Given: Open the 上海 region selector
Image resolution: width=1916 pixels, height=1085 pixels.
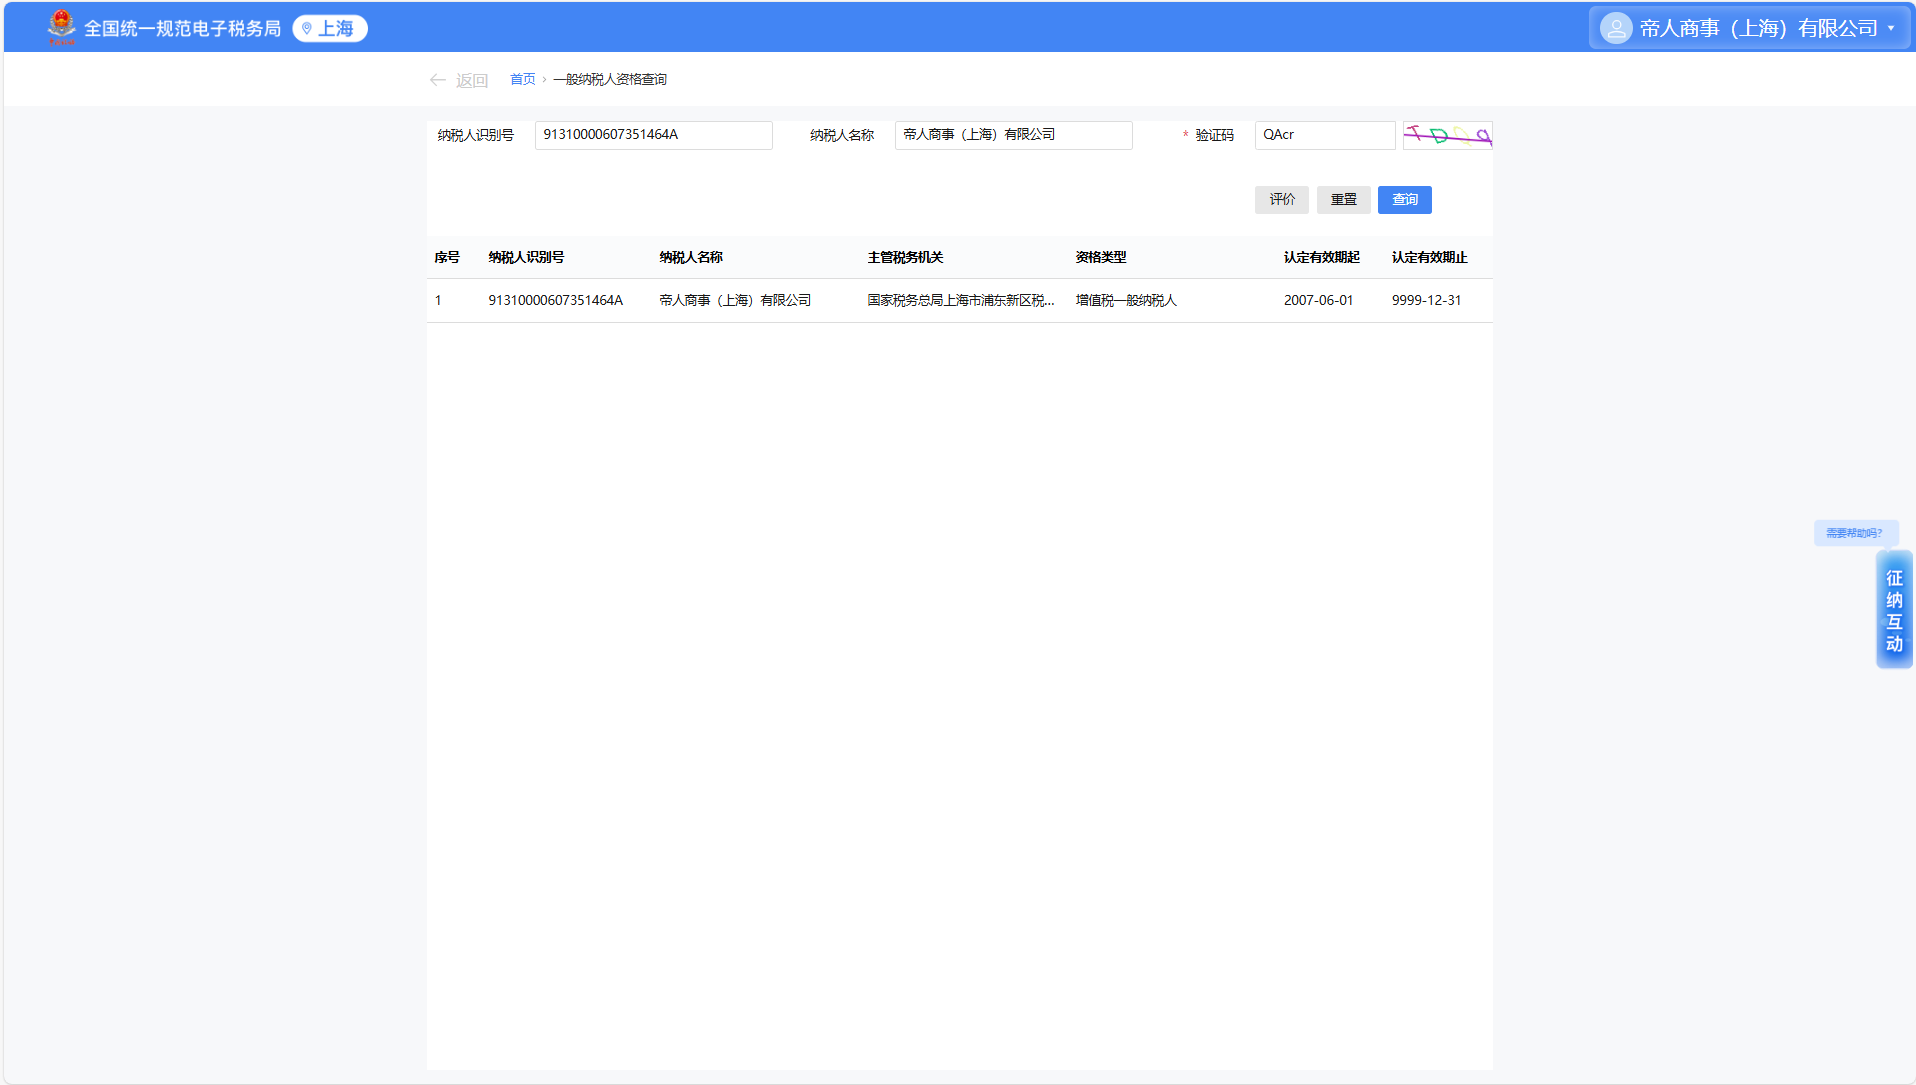Looking at the screenshot, I should pos(330,29).
